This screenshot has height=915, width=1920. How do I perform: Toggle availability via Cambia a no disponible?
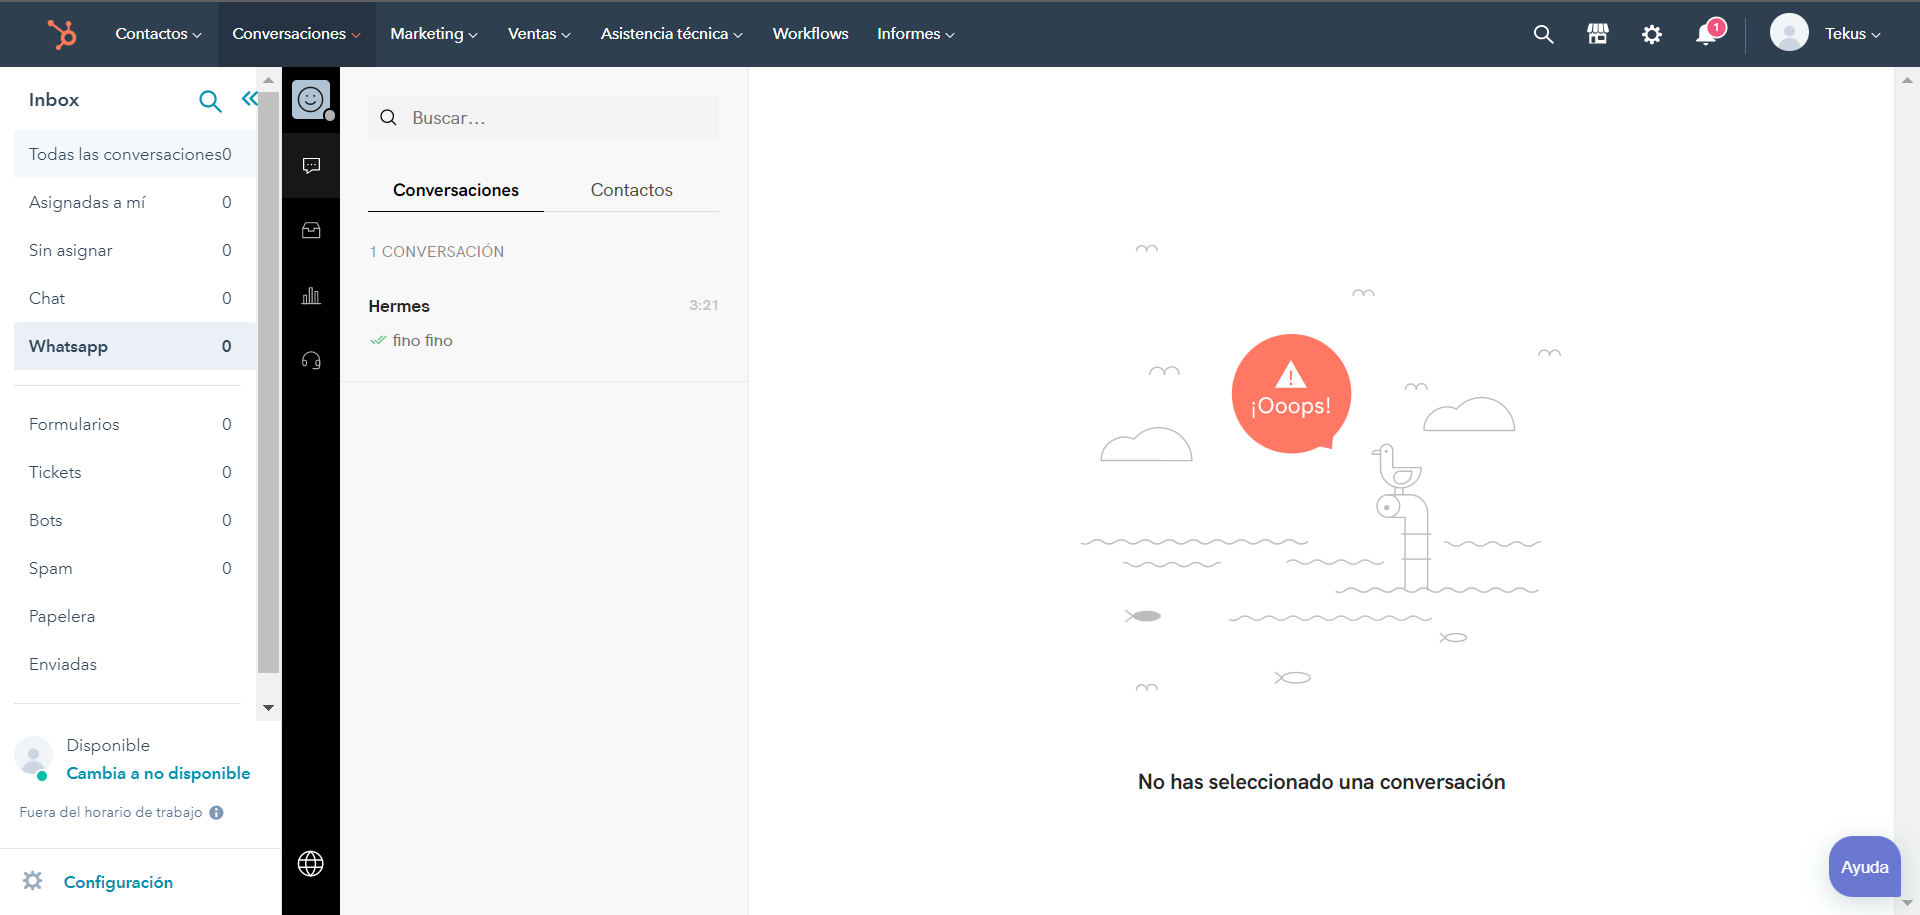158,773
